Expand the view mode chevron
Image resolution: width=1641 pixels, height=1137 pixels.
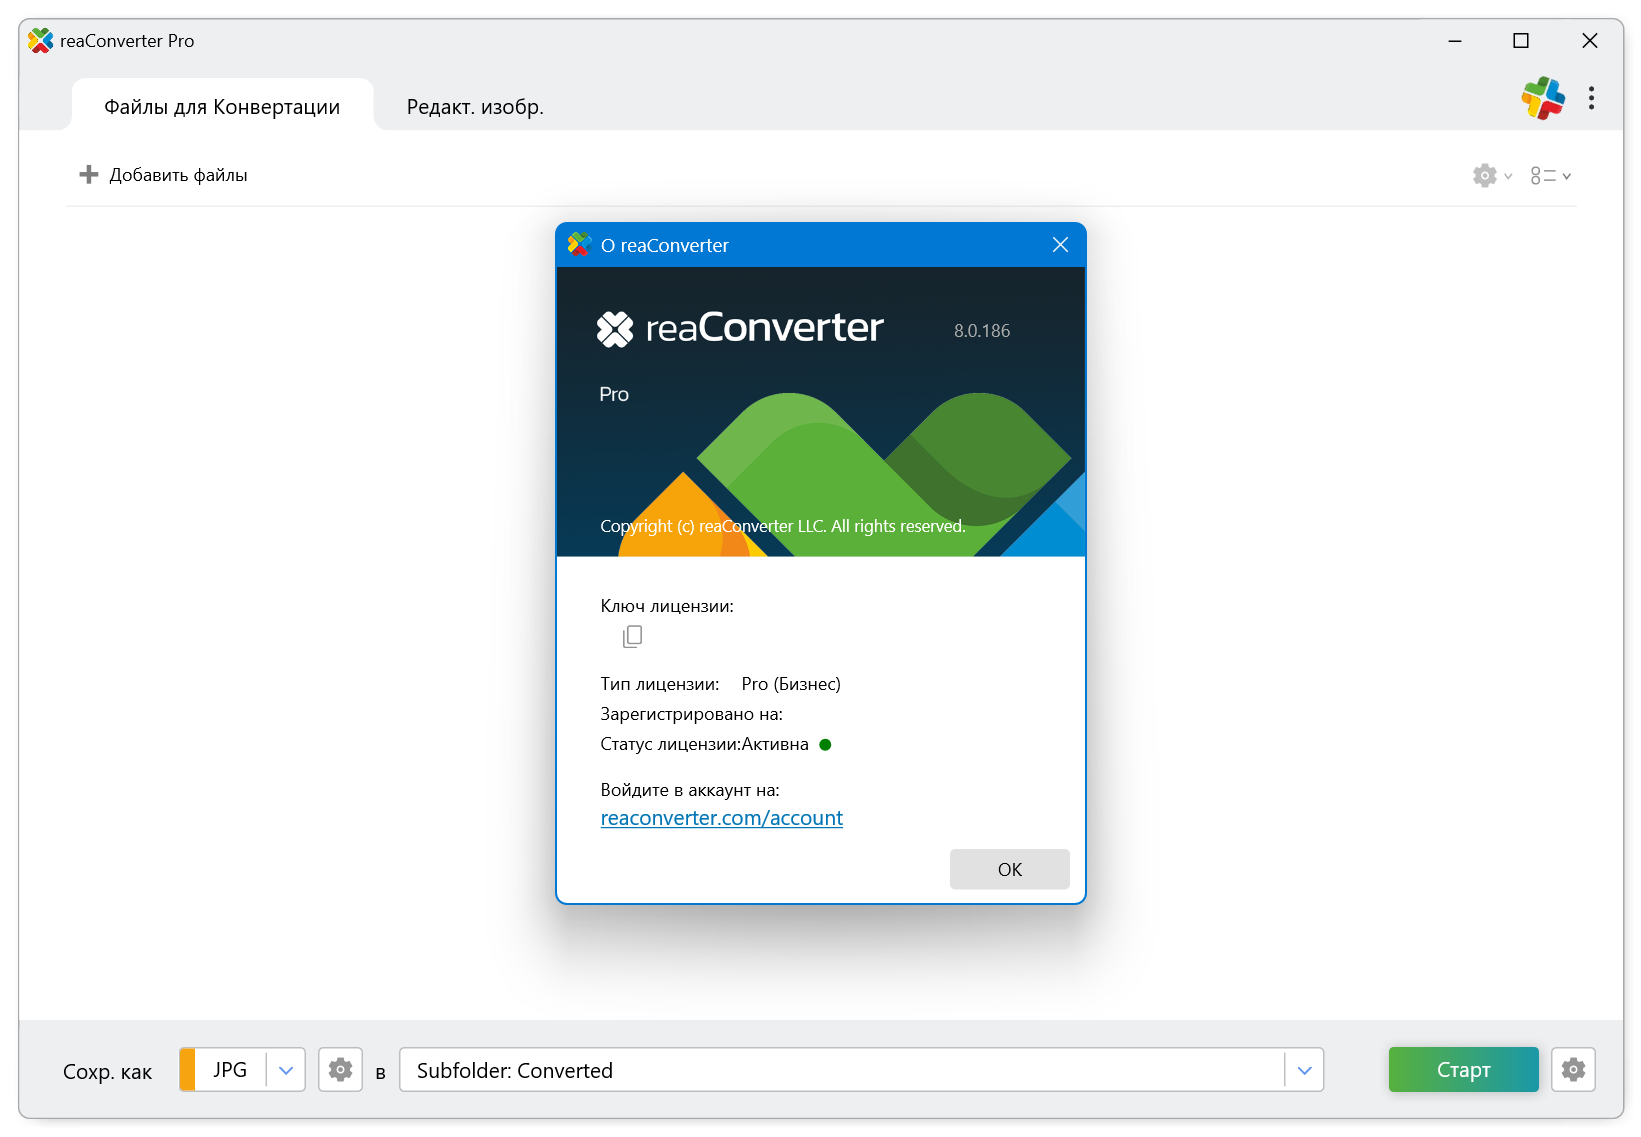pyautogui.click(x=1566, y=176)
